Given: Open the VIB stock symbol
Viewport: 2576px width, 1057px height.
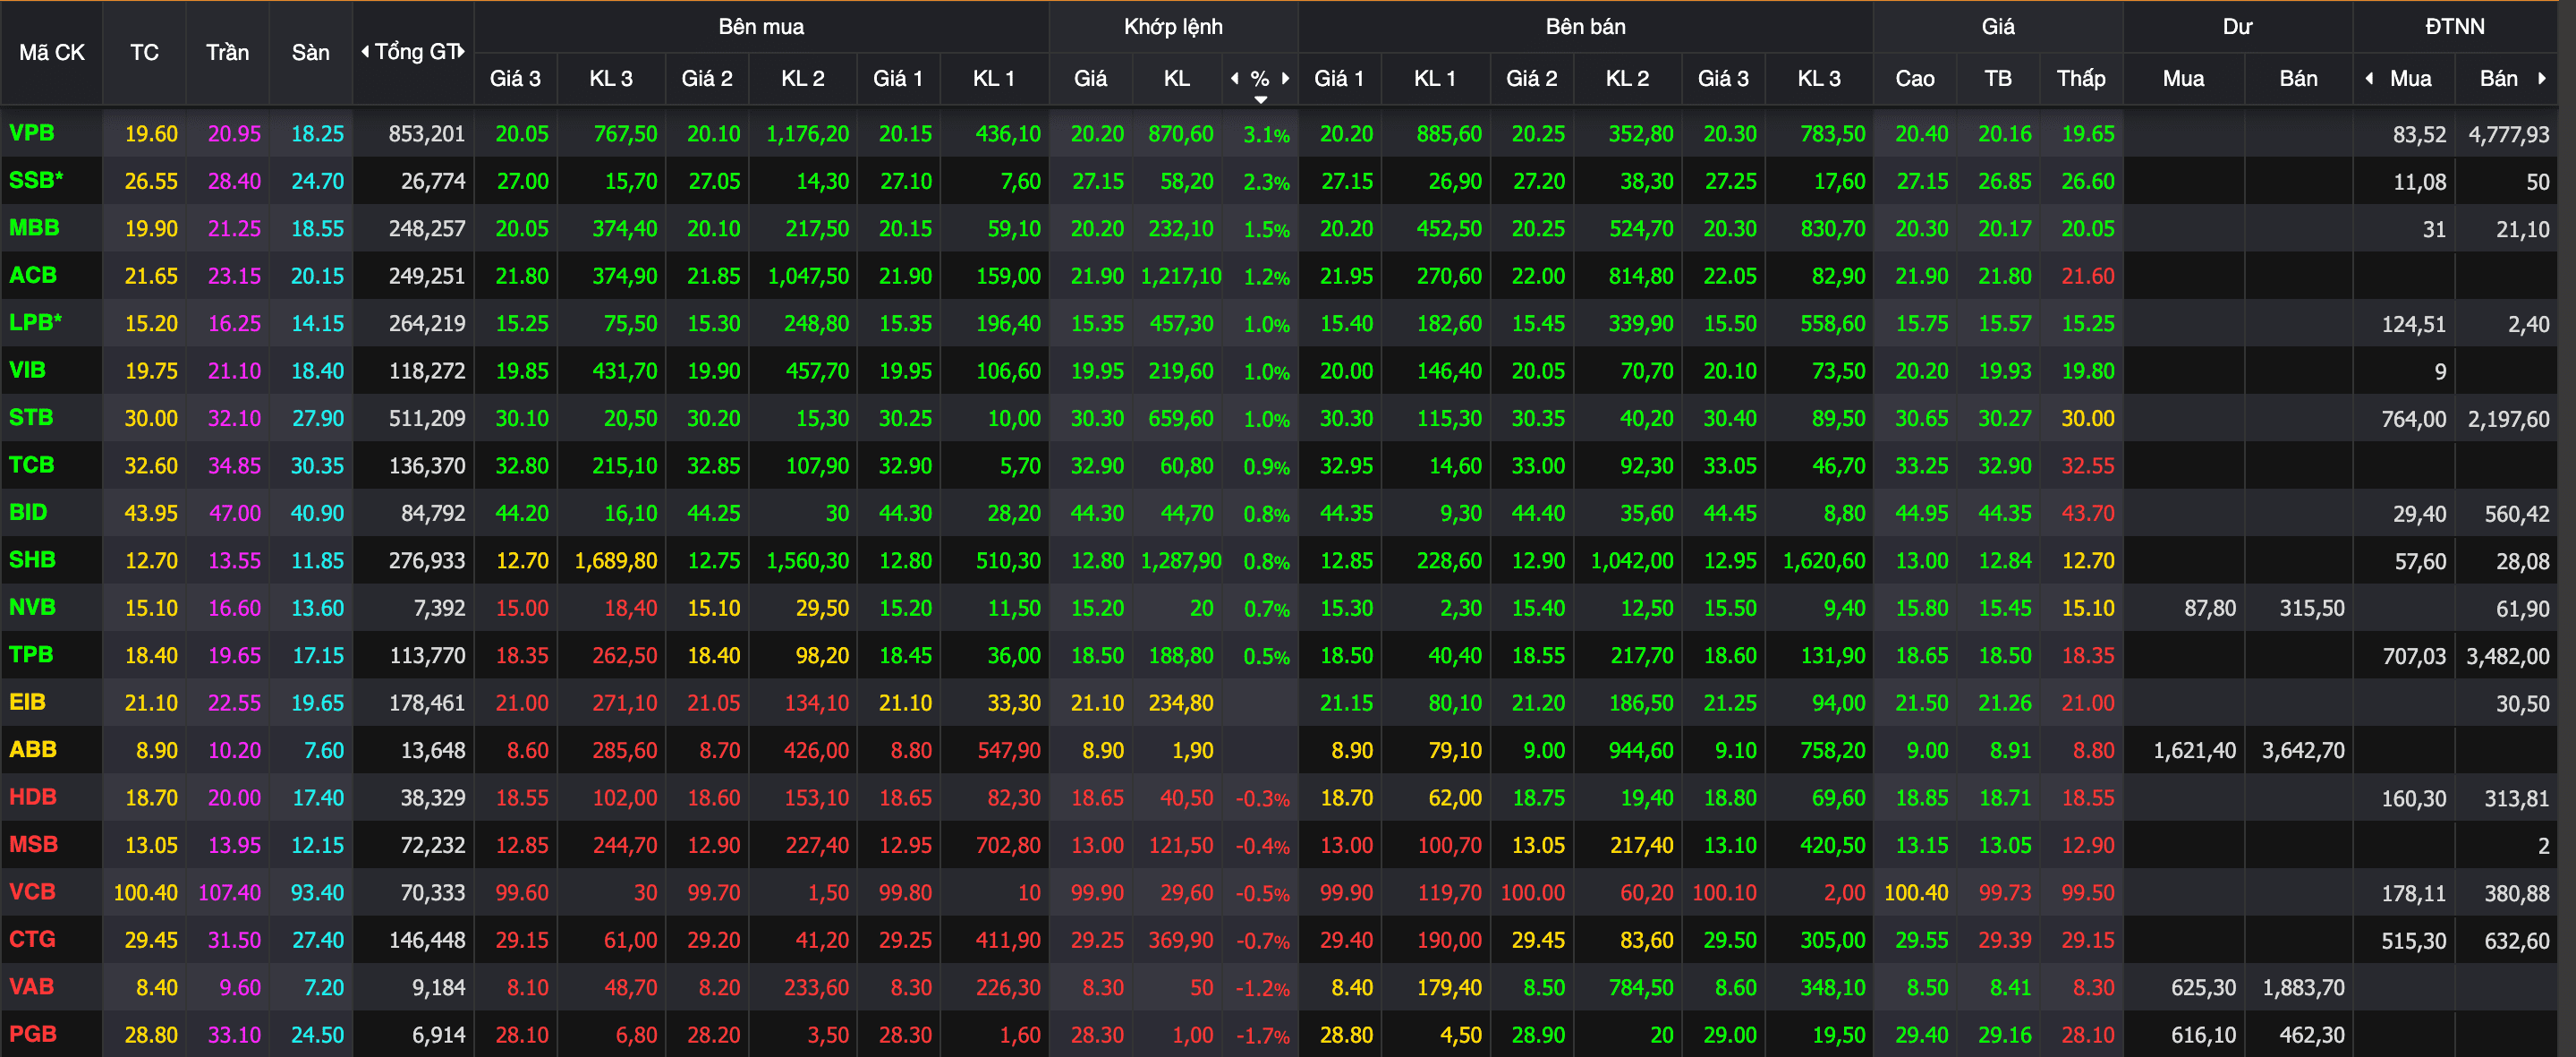Looking at the screenshot, I should [27, 370].
